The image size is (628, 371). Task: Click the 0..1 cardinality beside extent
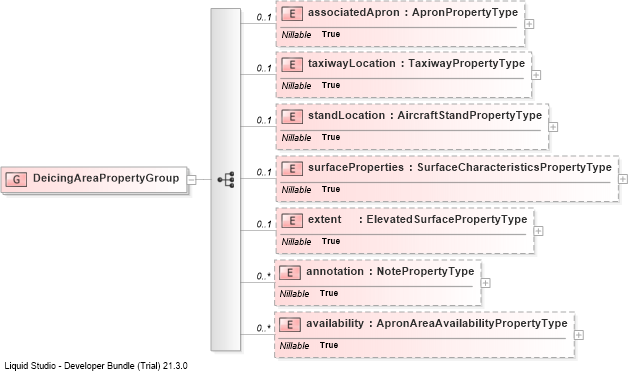coord(264,224)
